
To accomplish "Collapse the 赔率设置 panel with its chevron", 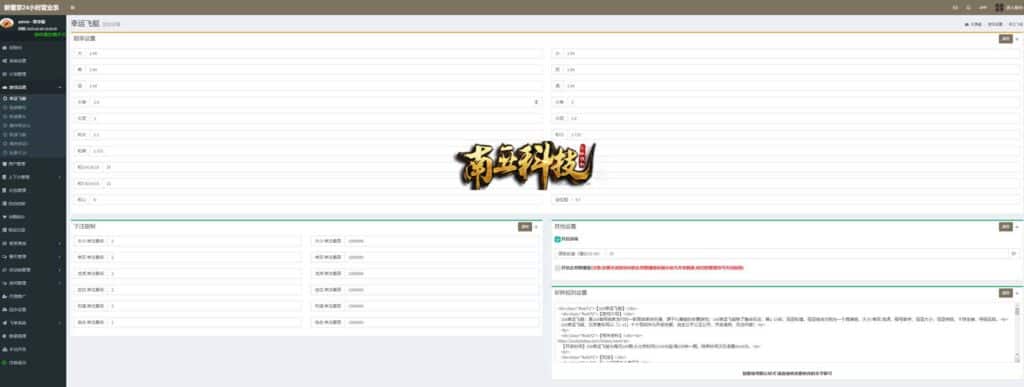I will pyautogui.click(x=1017, y=39).
